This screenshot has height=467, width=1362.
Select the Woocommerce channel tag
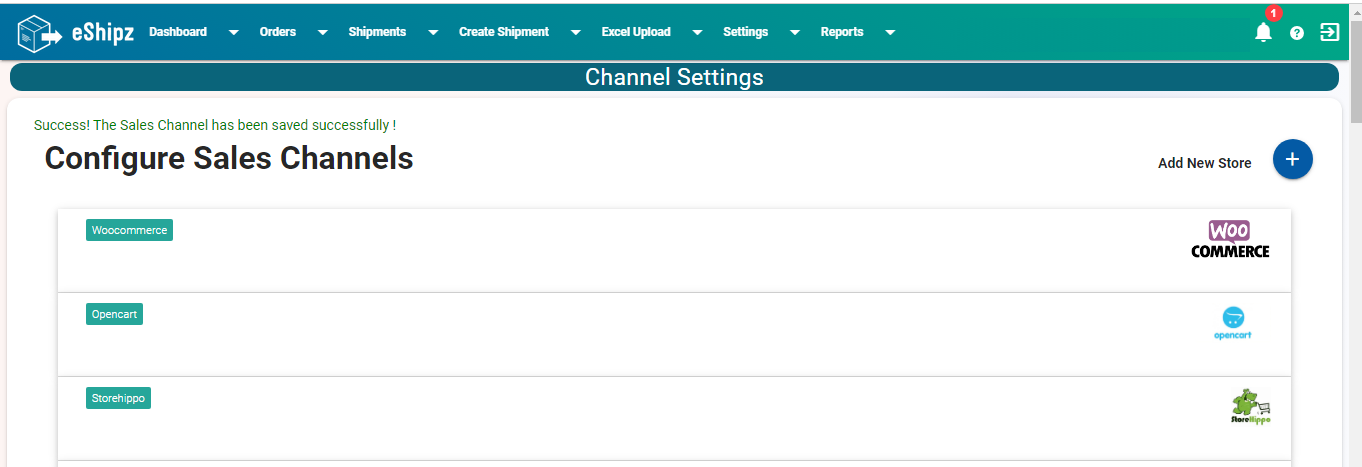coord(129,230)
